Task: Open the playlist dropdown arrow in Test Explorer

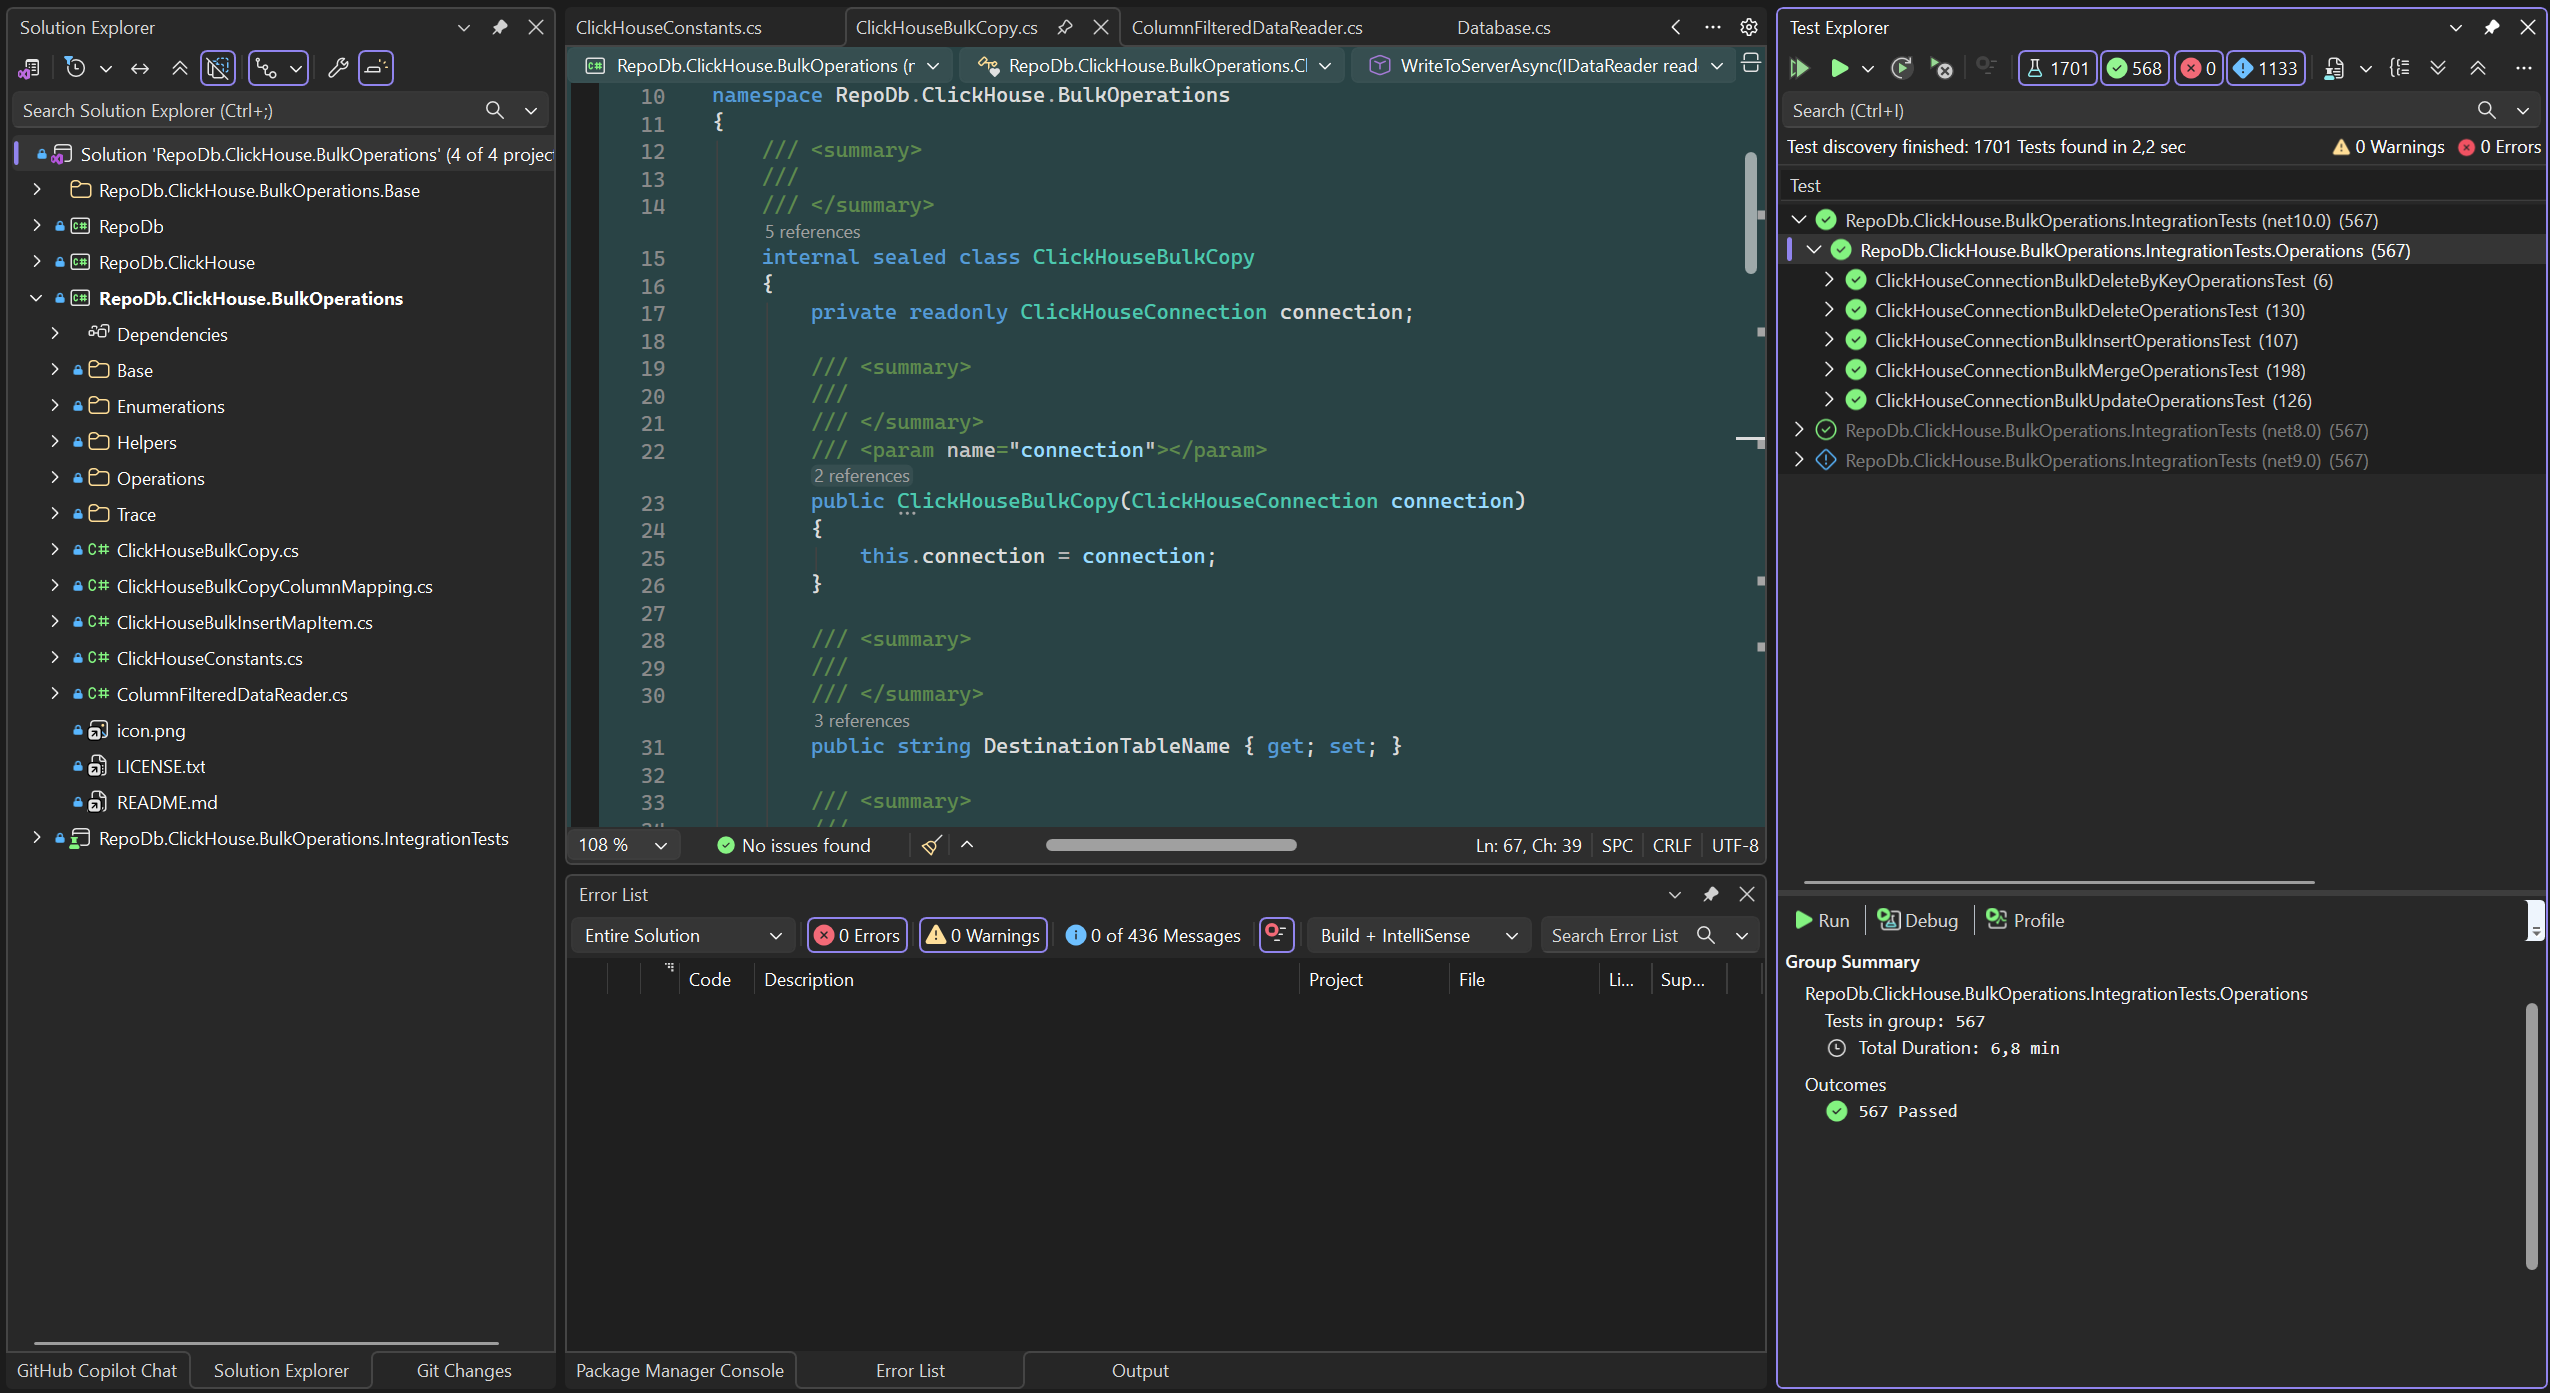Action: 2366,68
